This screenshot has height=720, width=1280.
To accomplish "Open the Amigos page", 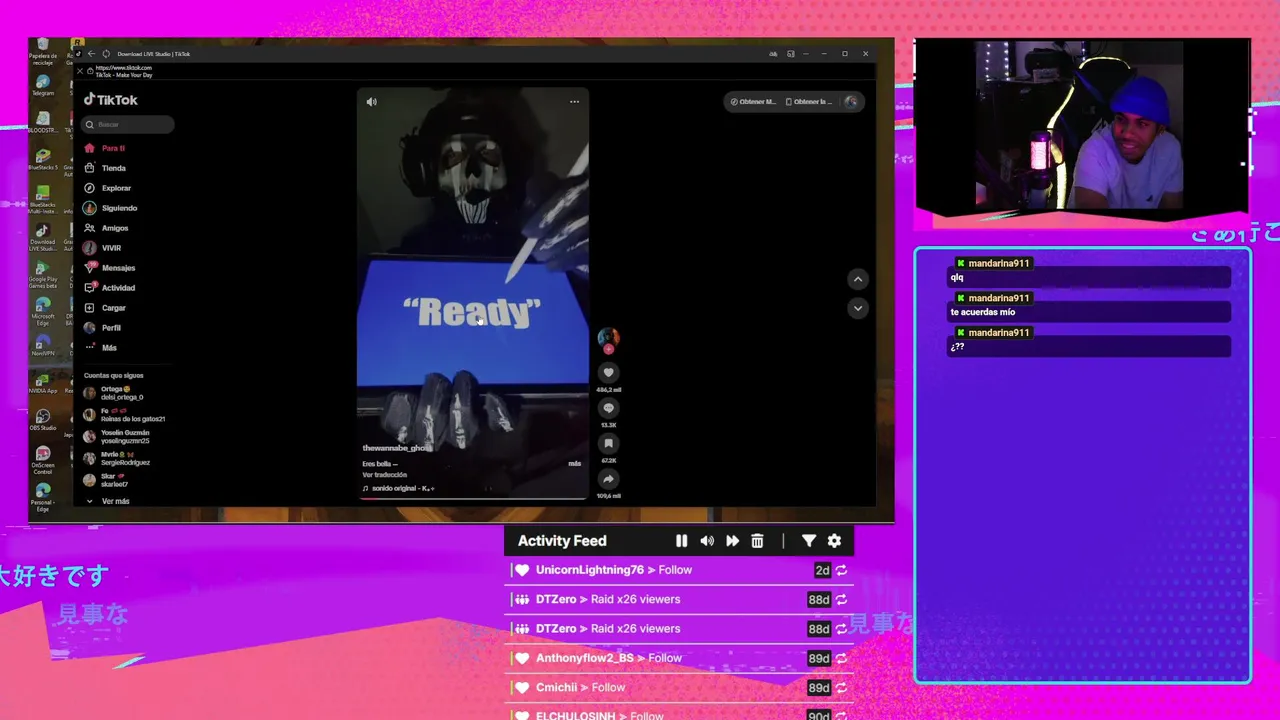I will click(106, 228).
